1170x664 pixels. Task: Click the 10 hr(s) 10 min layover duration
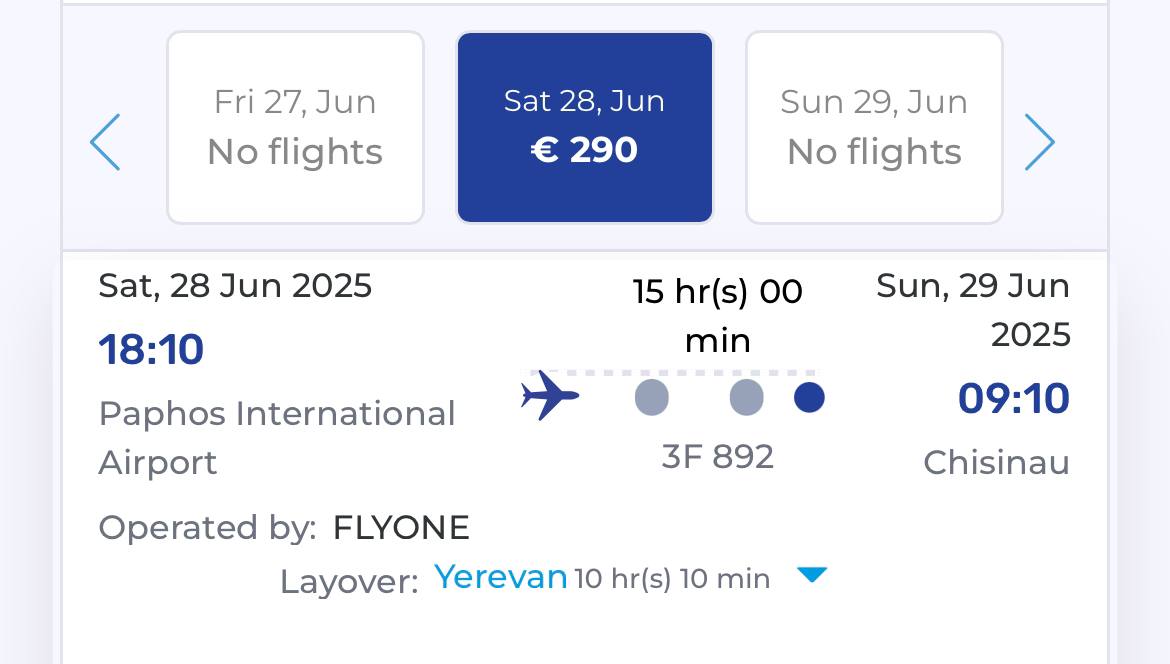click(x=672, y=579)
